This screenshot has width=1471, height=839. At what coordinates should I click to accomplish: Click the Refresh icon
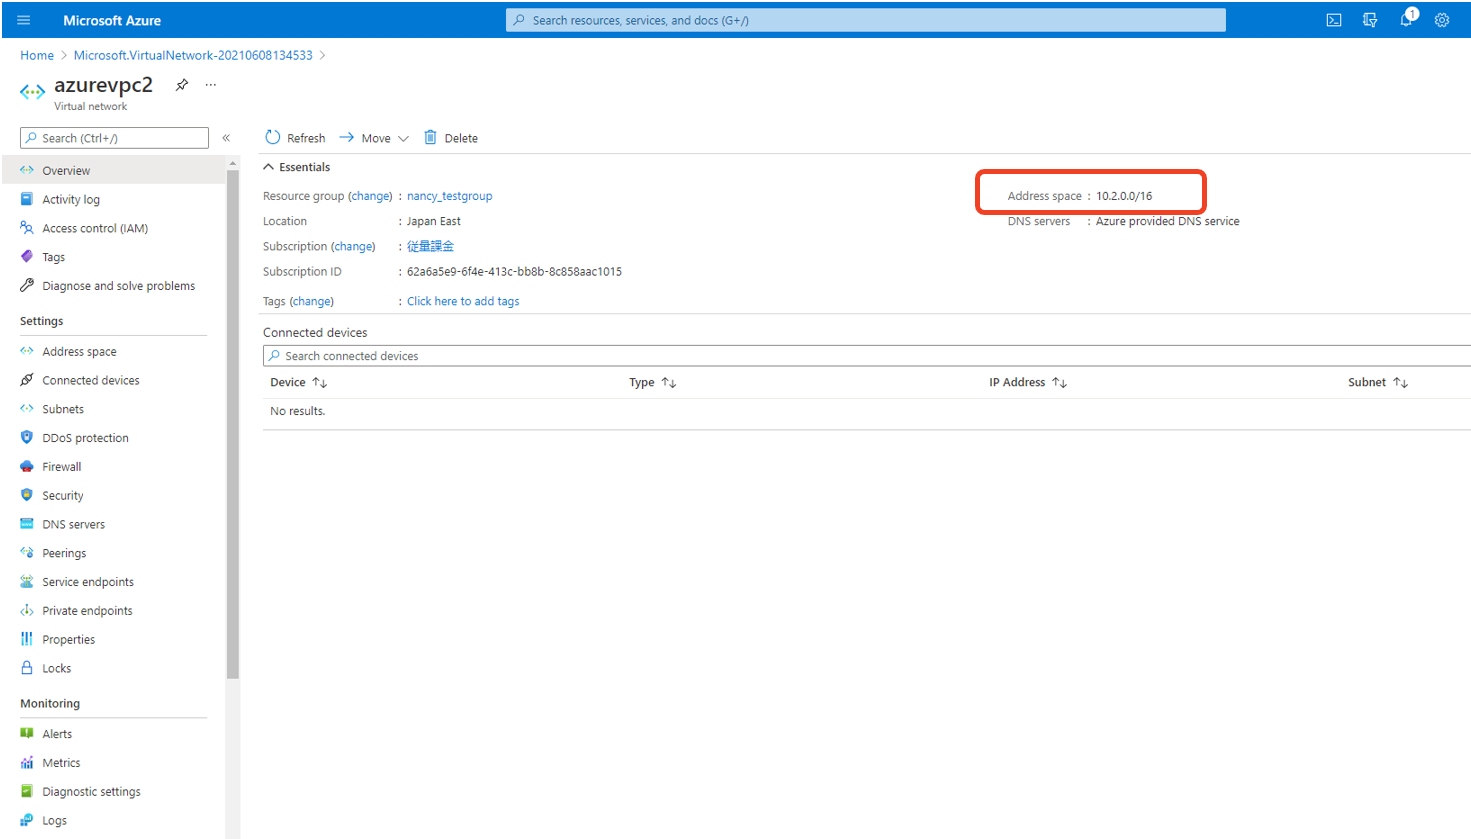point(273,137)
